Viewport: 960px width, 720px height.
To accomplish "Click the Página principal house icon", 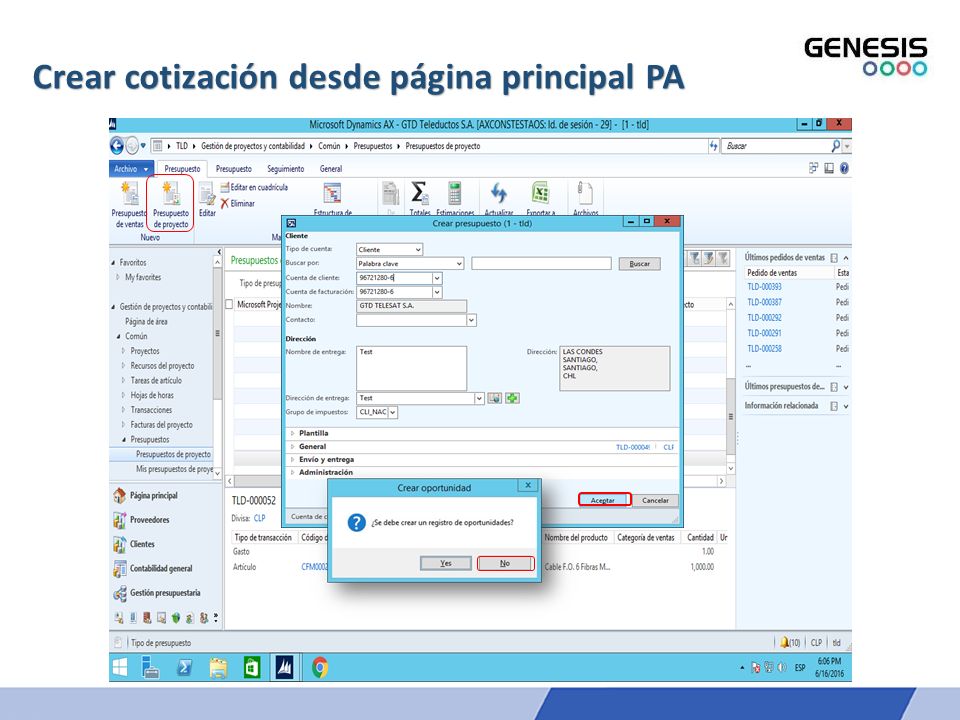I will coord(119,495).
